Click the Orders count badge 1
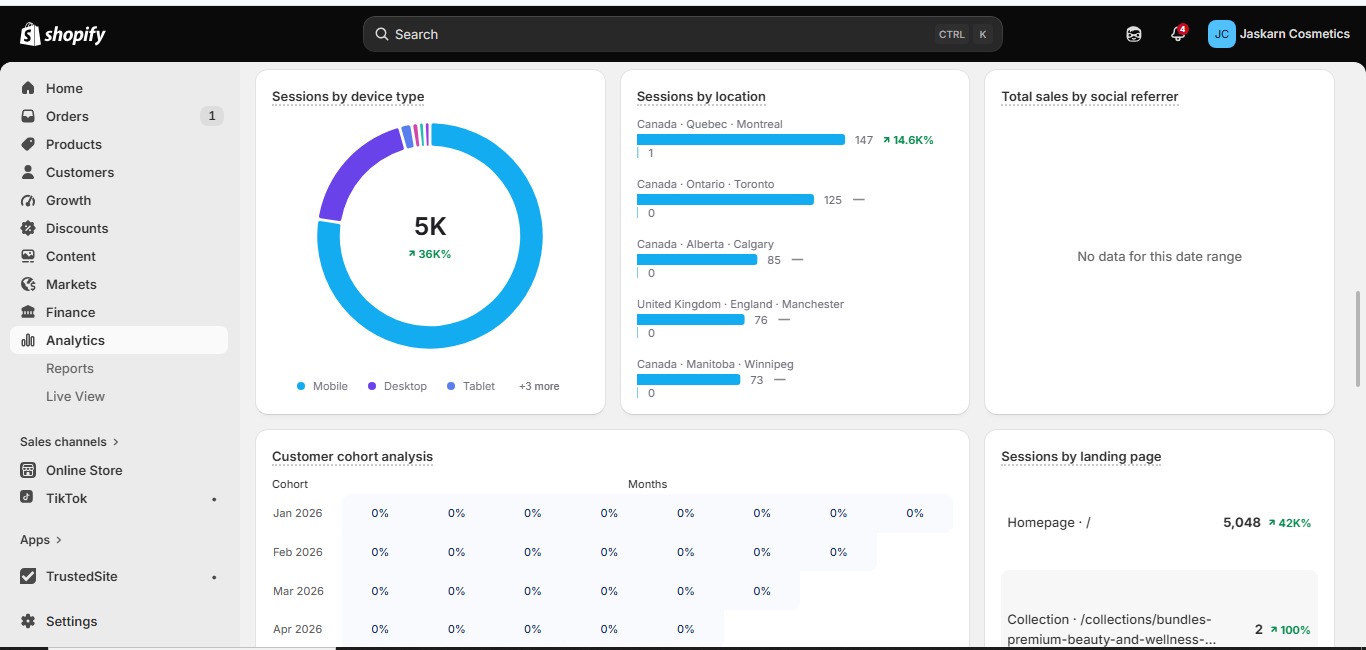This screenshot has height=650, width=1366. (211, 116)
